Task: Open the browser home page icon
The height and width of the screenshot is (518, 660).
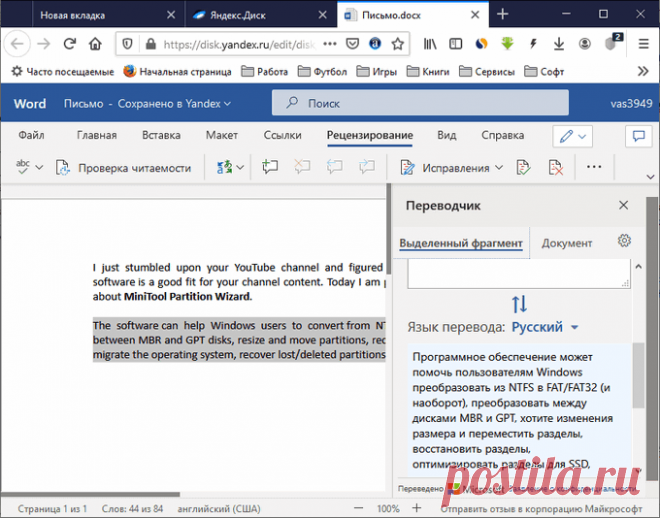Action: 95,44
